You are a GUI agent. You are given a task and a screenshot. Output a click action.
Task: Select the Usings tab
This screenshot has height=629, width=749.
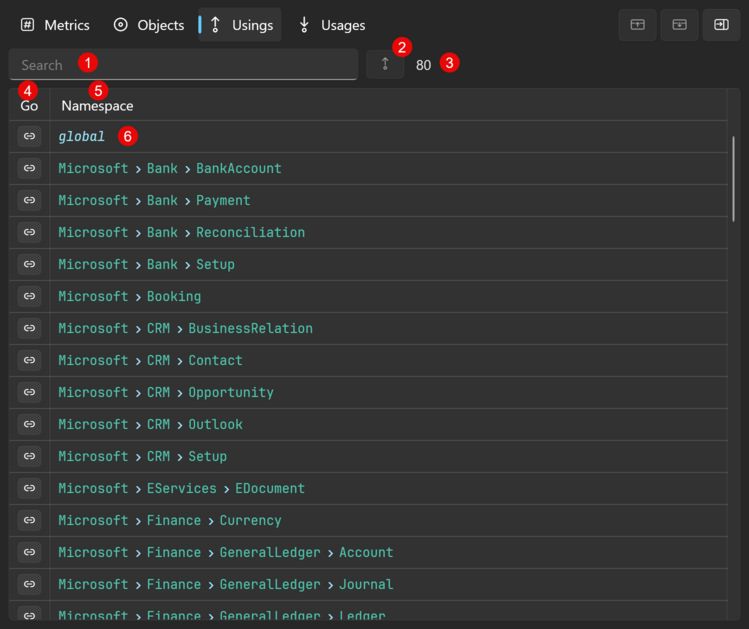pyautogui.click(x=241, y=25)
